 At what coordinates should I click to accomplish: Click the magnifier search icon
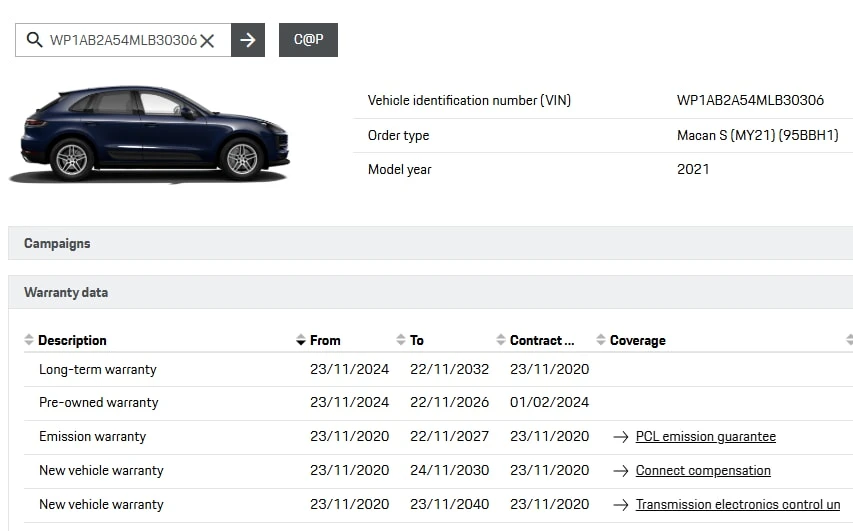(34, 40)
